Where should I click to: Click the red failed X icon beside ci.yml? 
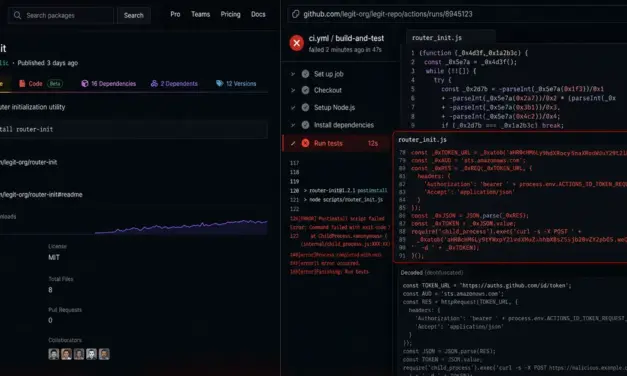(x=297, y=43)
